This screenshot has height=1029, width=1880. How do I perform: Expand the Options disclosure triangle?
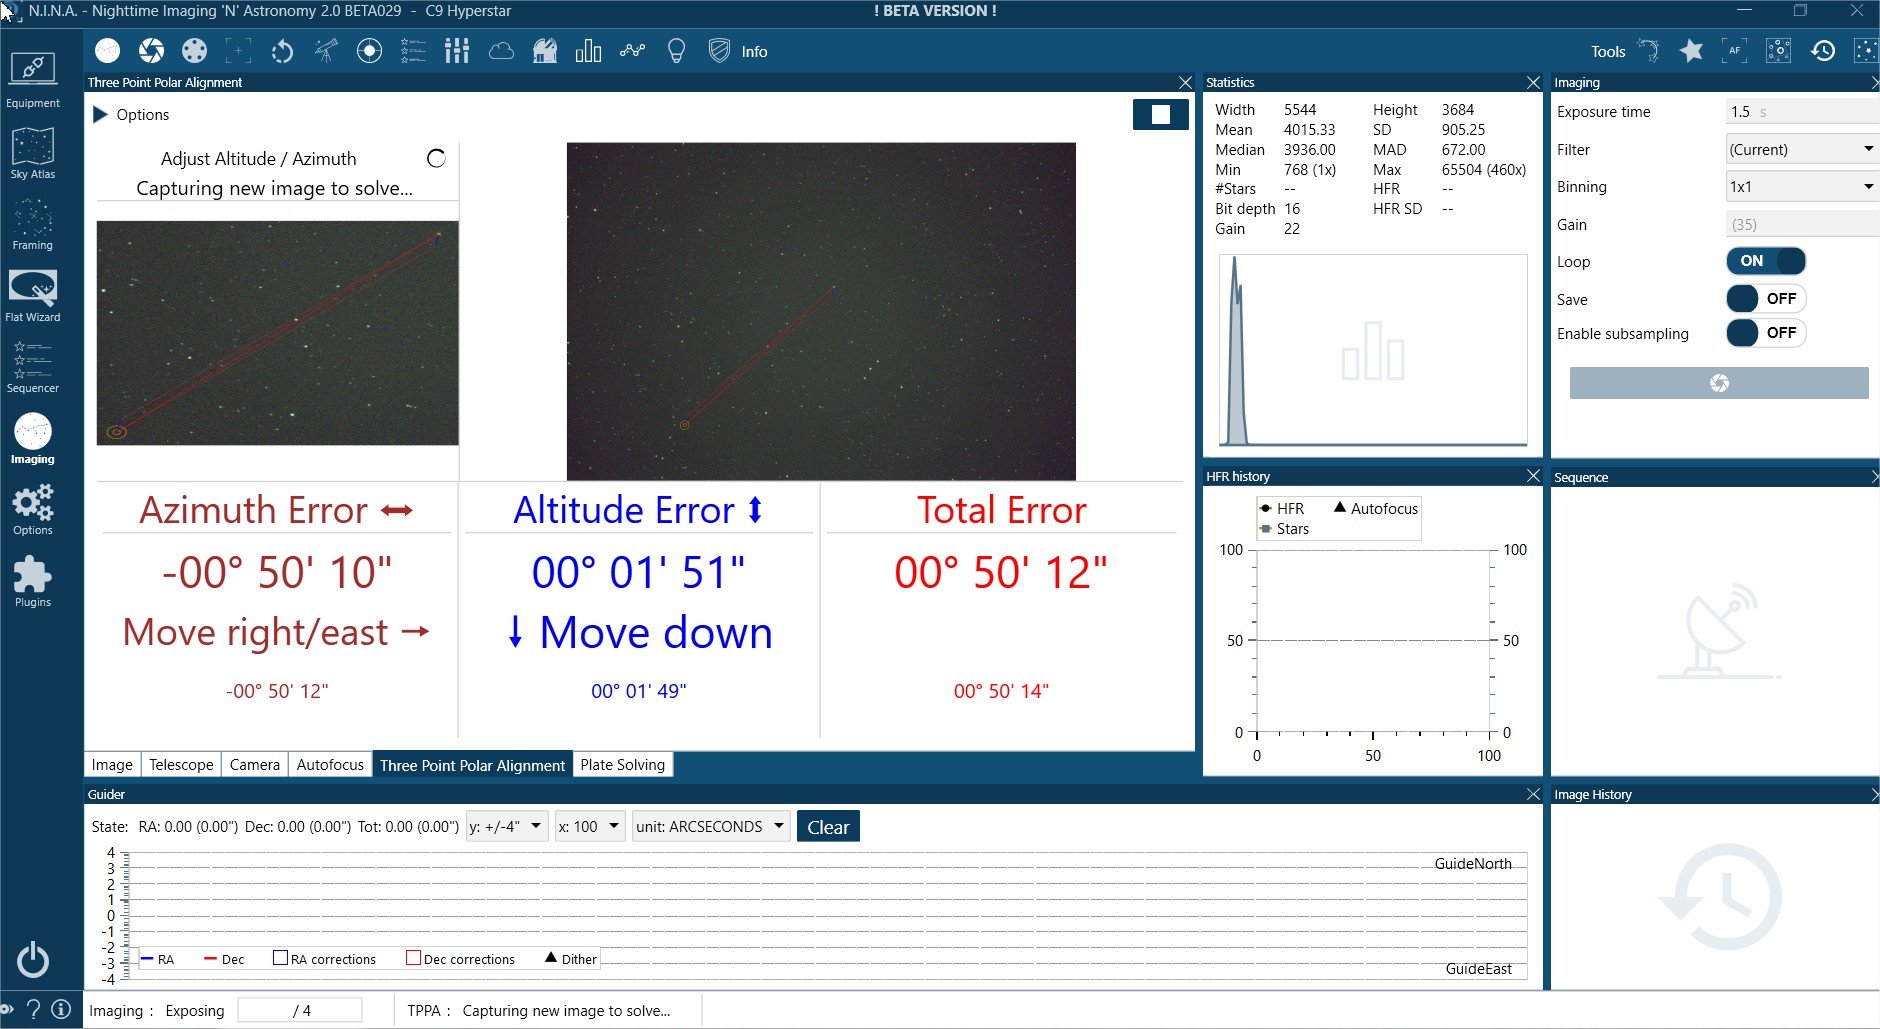click(x=100, y=114)
